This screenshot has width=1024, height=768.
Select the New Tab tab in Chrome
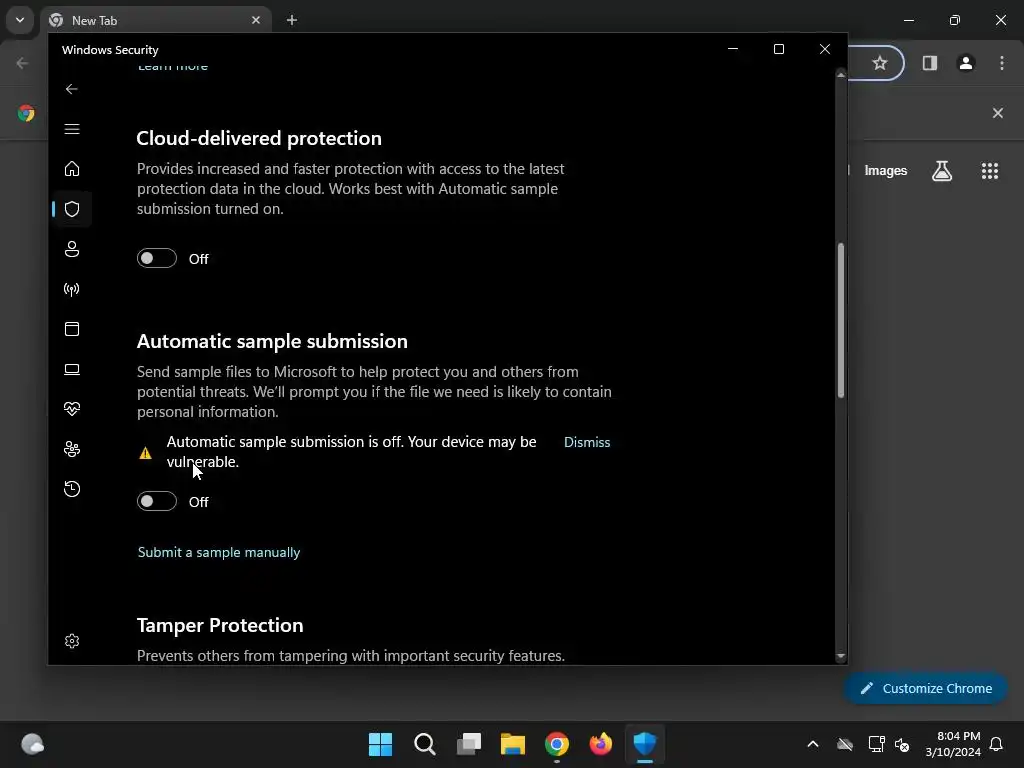(x=157, y=20)
